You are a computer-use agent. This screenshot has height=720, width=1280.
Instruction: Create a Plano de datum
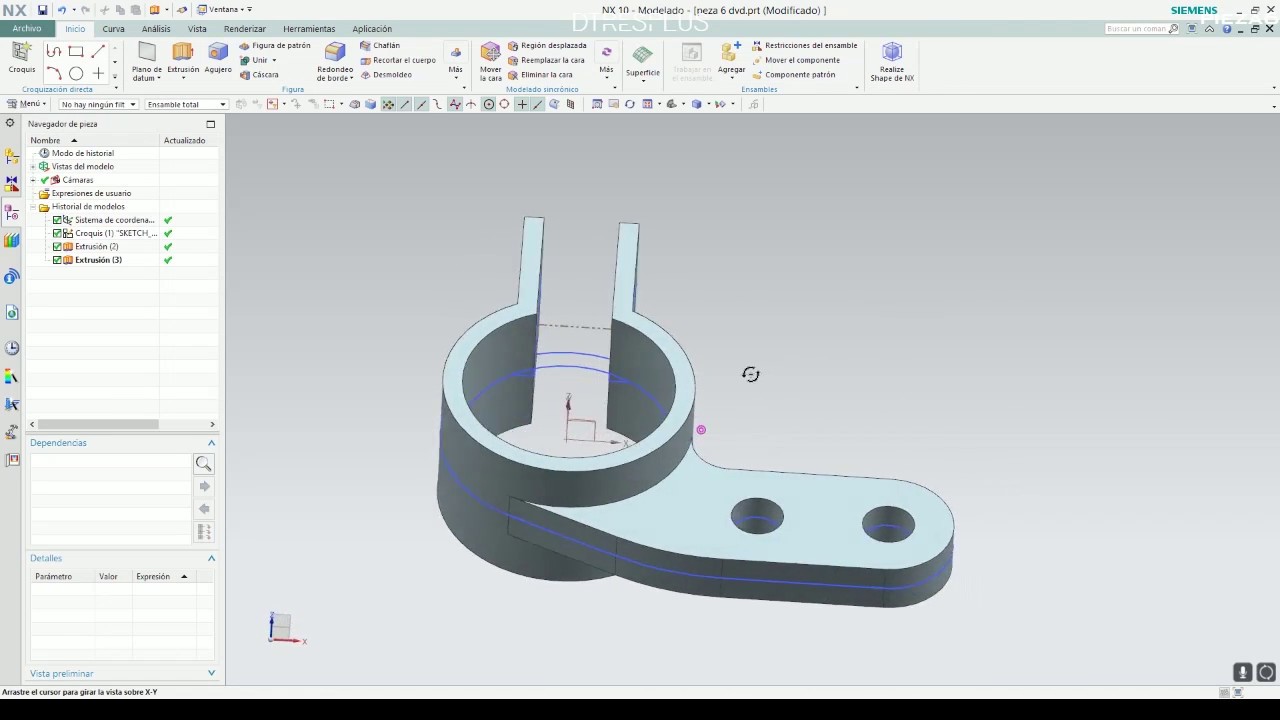[147, 61]
